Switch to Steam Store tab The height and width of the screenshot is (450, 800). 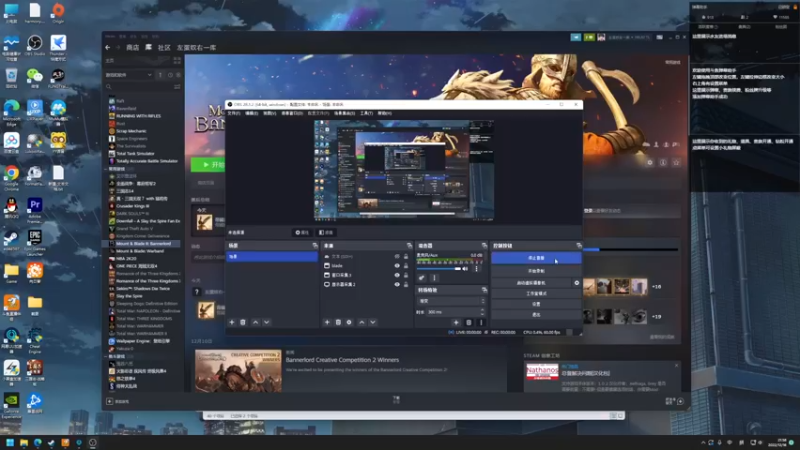(x=133, y=47)
